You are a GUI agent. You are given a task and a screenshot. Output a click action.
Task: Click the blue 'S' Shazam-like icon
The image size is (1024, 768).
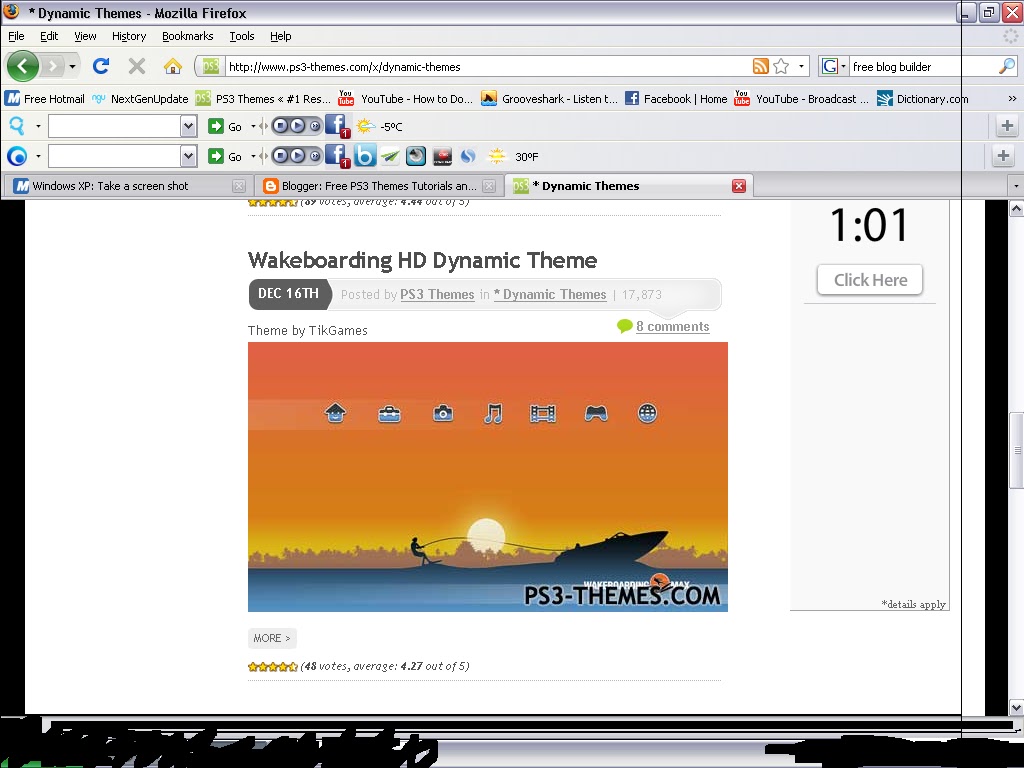468,156
